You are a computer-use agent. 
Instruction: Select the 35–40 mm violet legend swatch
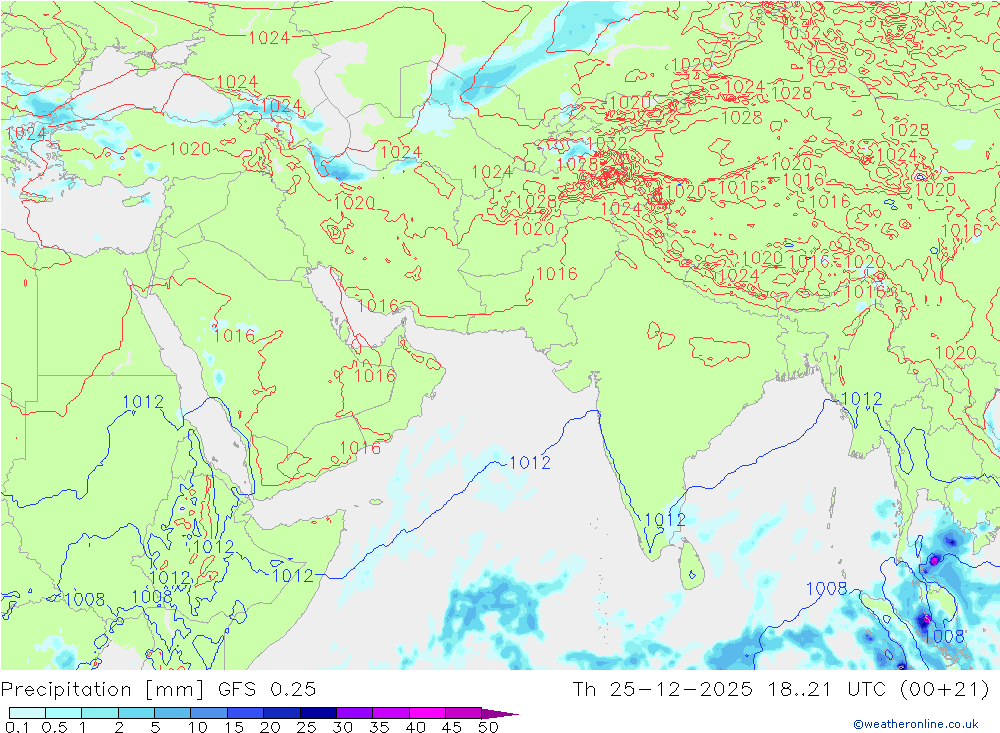pos(390,713)
